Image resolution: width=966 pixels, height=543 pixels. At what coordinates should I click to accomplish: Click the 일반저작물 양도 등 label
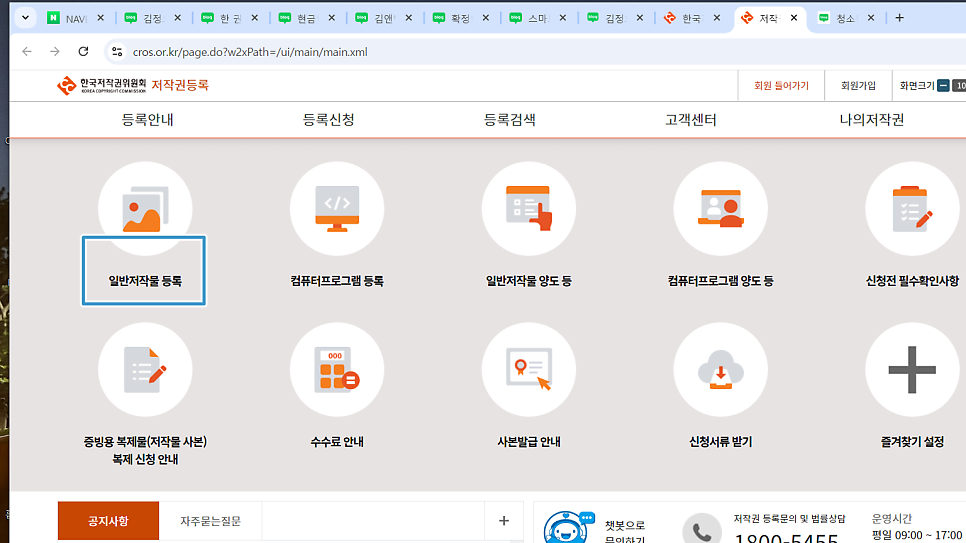pyautogui.click(x=529, y=281)
